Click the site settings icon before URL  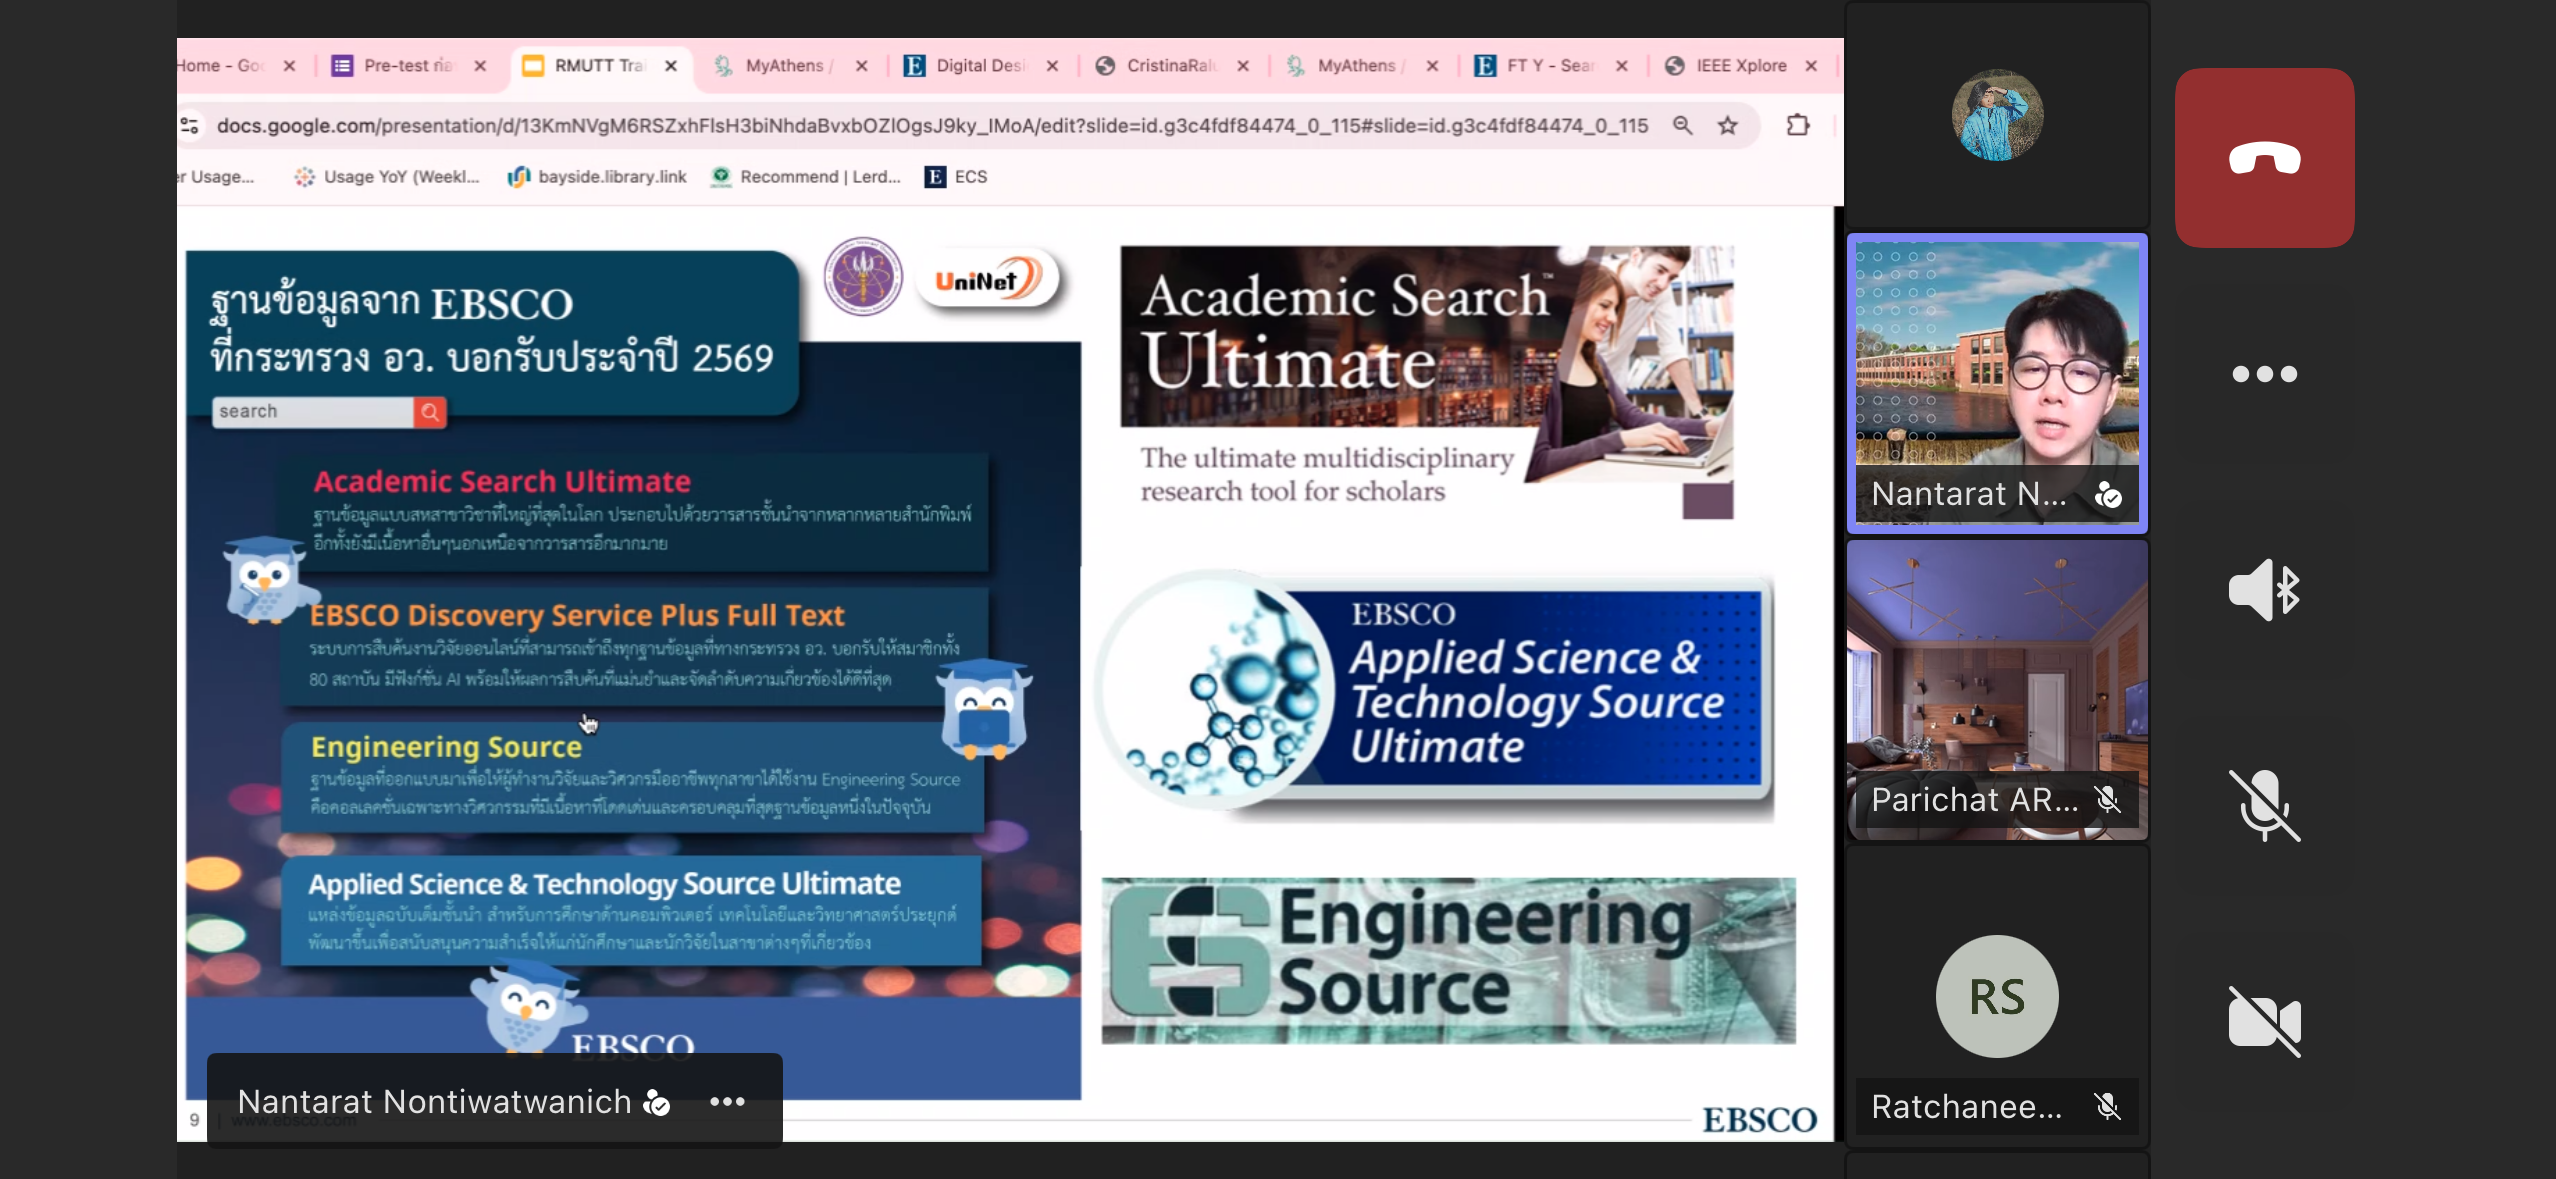190,126
